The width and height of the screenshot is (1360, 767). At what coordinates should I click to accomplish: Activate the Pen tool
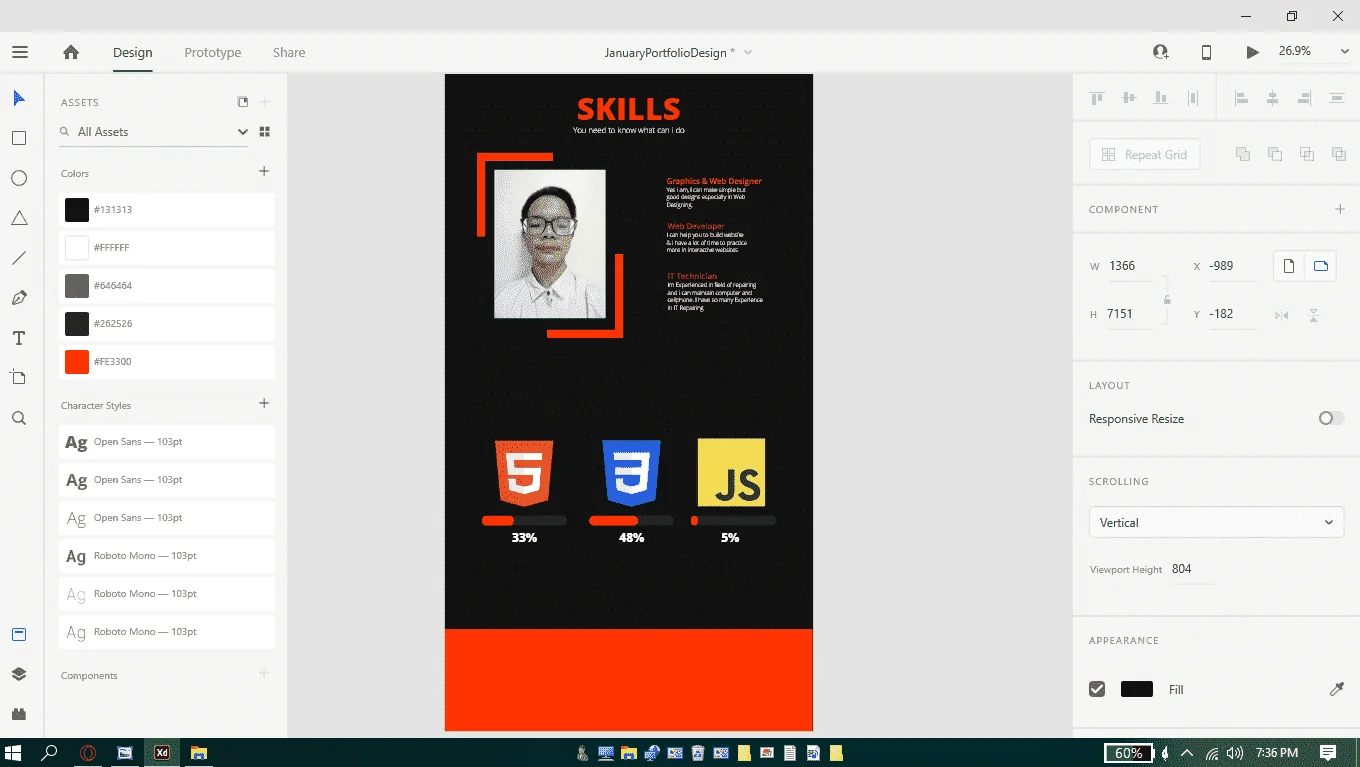click(x=19, y=298)
